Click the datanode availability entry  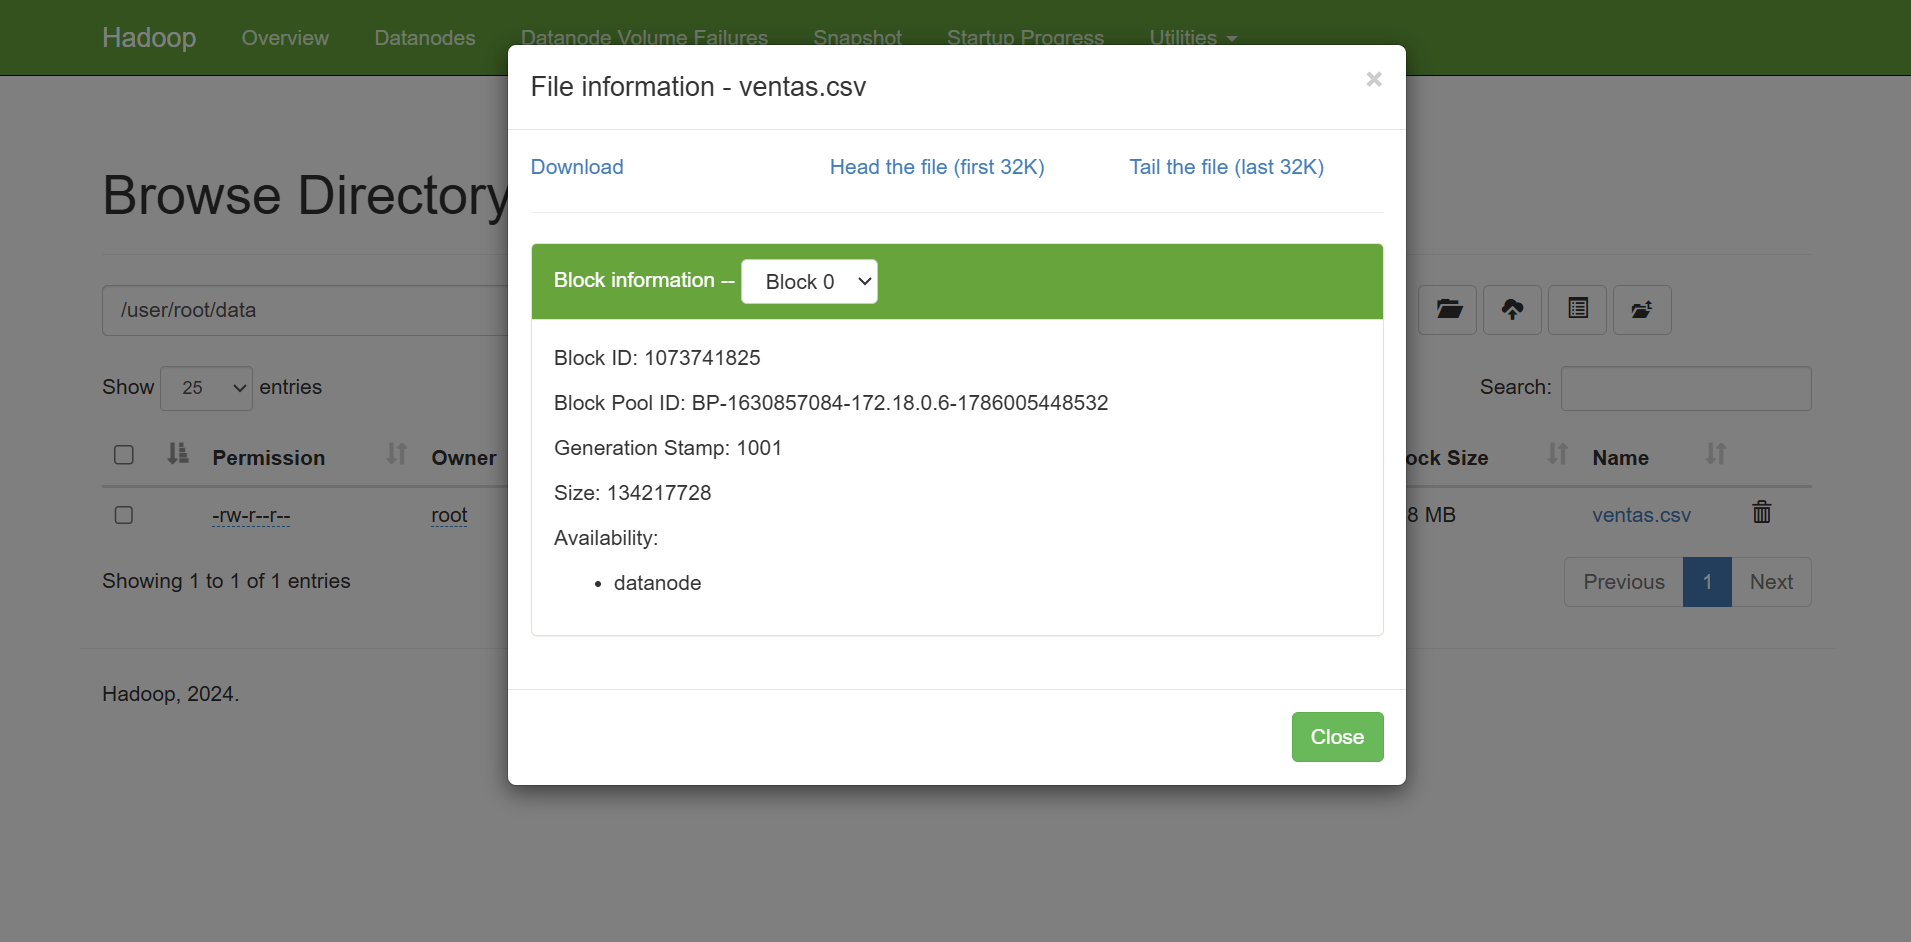(657, 583)
